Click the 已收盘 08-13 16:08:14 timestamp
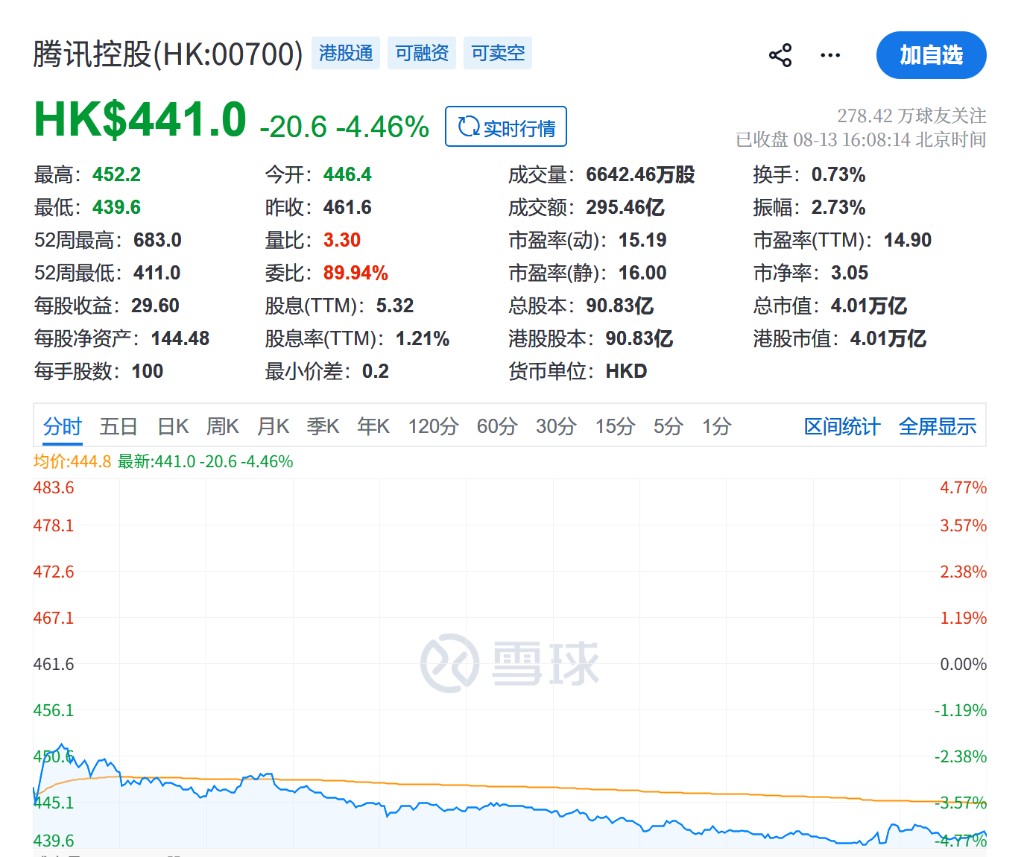This screenshot has height=857, width=1024. click(x=861, y=140)
